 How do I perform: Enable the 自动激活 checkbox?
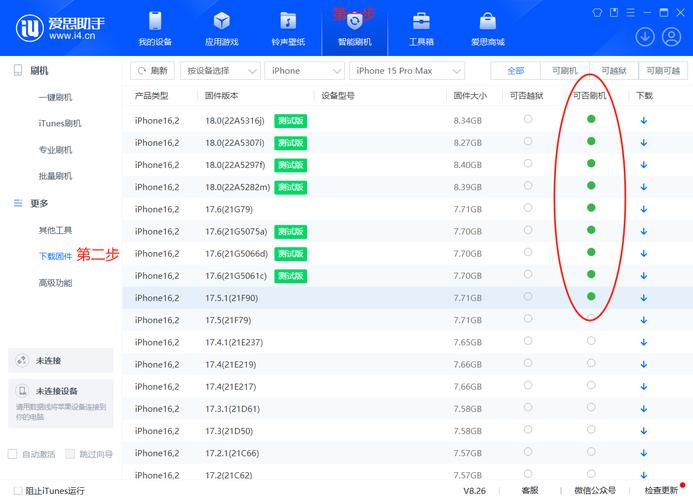coord(13,454)
